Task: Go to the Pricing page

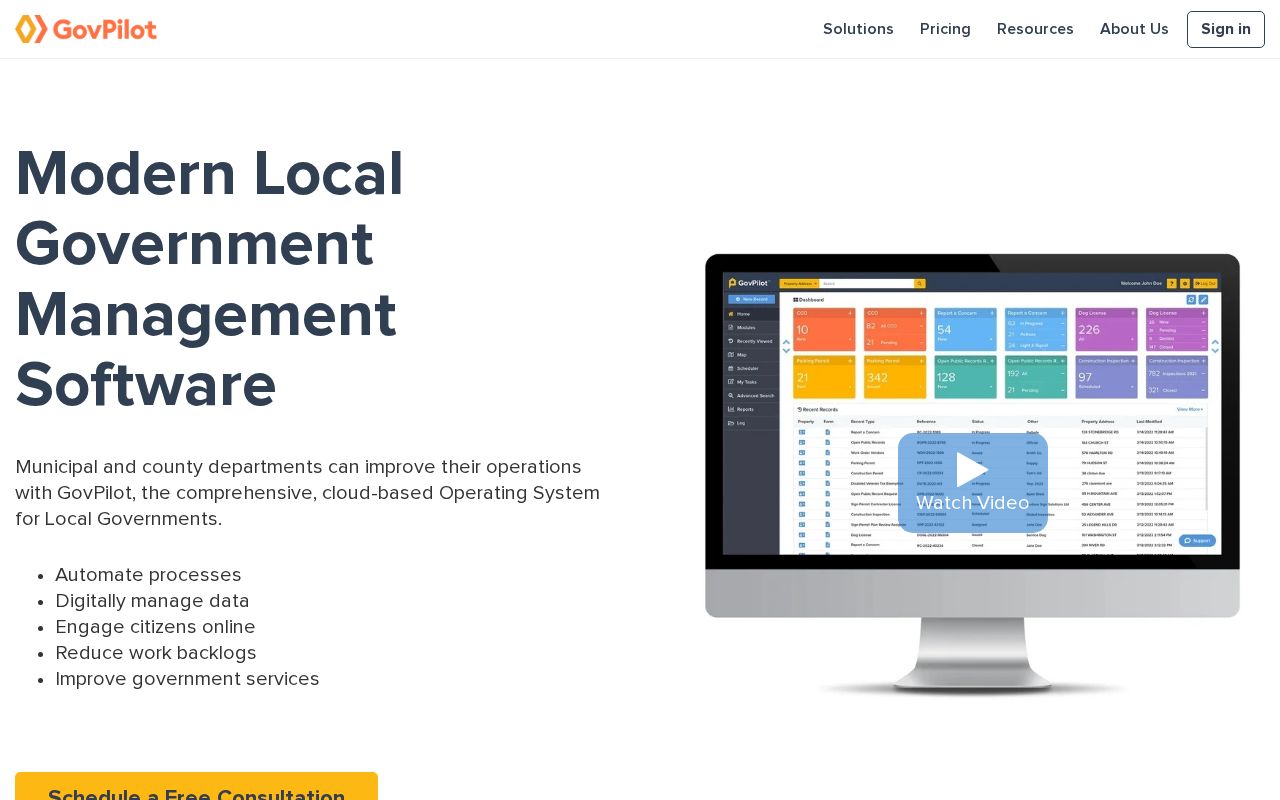Action: click(945, 29)
